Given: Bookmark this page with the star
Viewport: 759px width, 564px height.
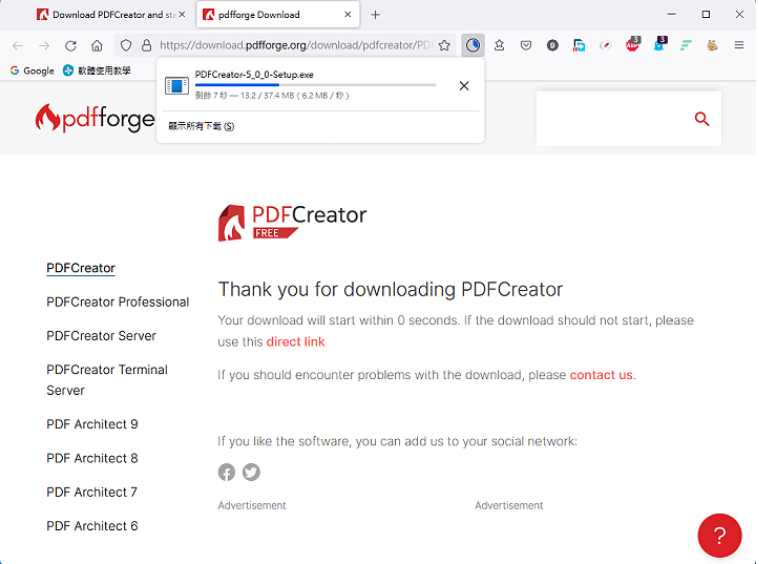Looking at the screenshot, I should click(444, 46).
